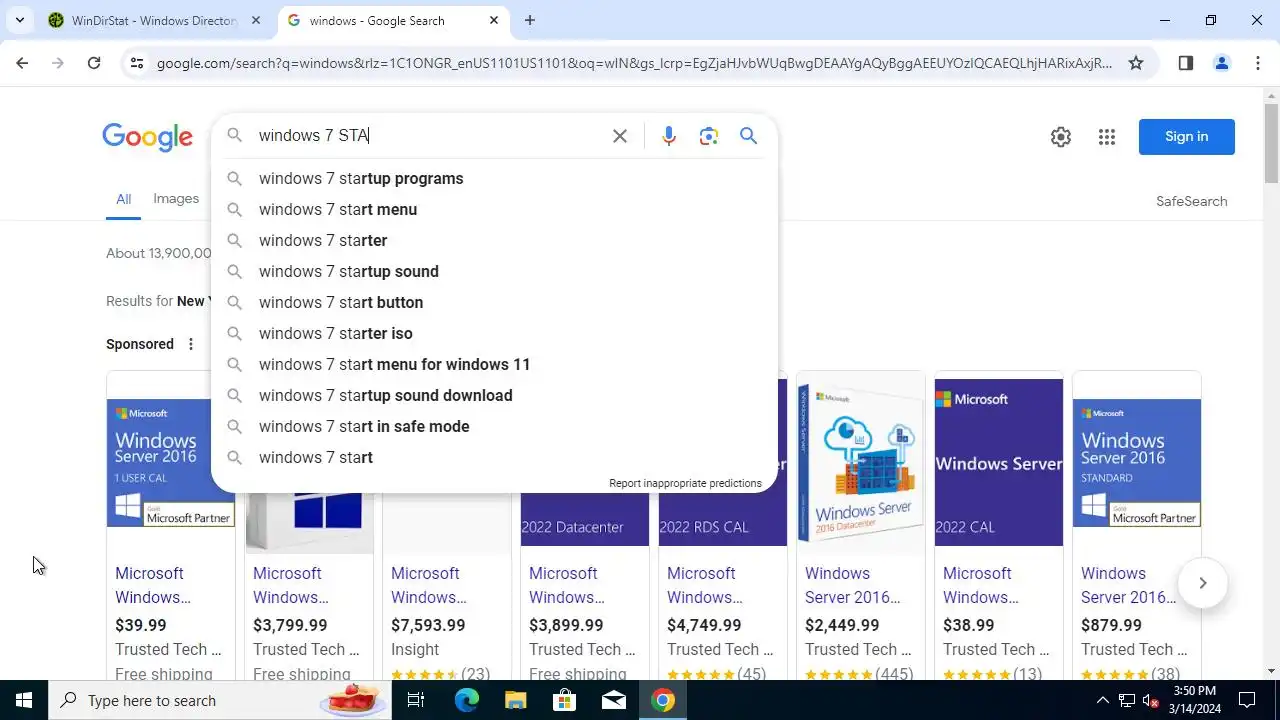Open notification center

(x=1247, y=700)
